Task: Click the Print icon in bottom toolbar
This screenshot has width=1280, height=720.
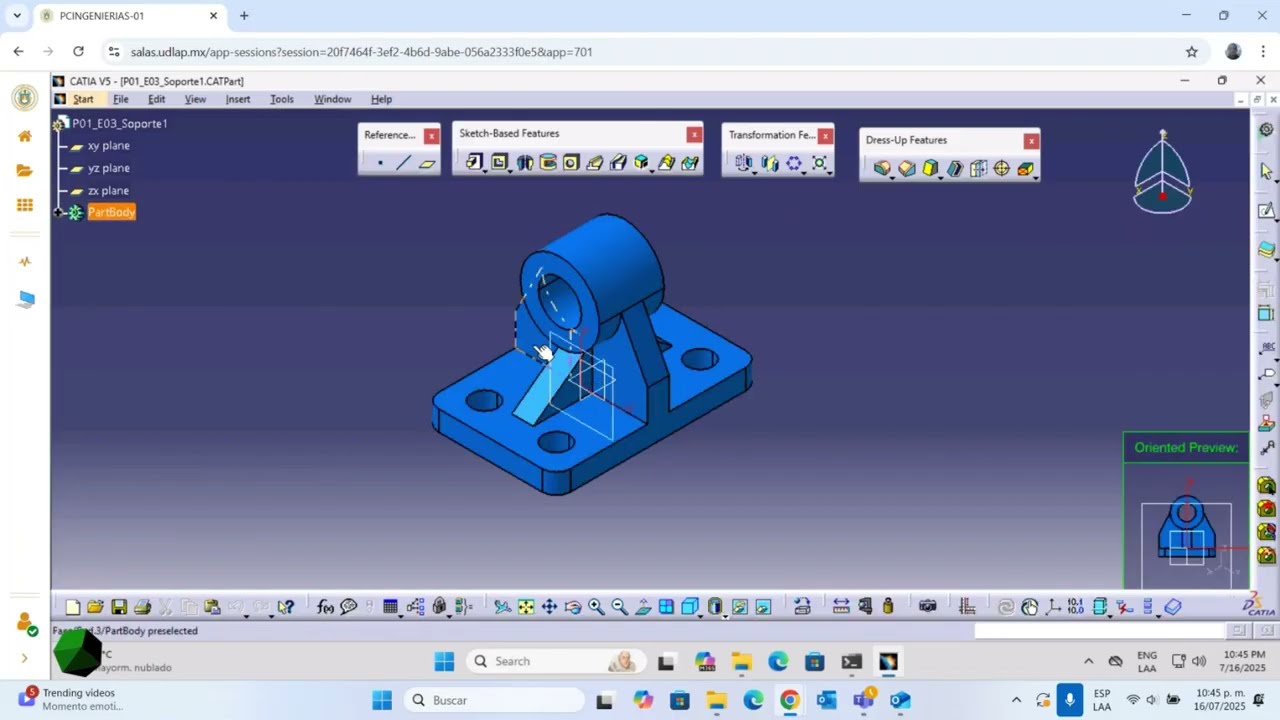Action: (x=142, y=607)
